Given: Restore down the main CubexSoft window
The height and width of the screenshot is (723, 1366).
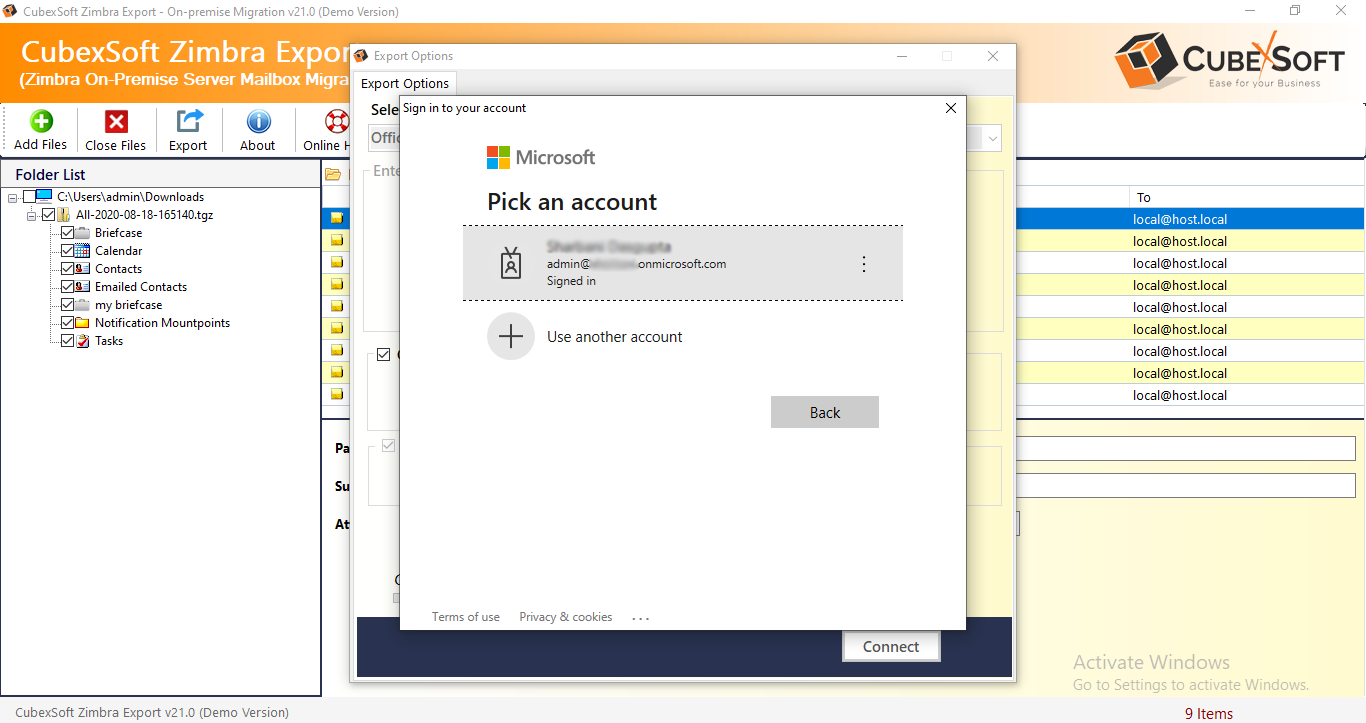Looking at the screenshot, I should [1295, 11].
